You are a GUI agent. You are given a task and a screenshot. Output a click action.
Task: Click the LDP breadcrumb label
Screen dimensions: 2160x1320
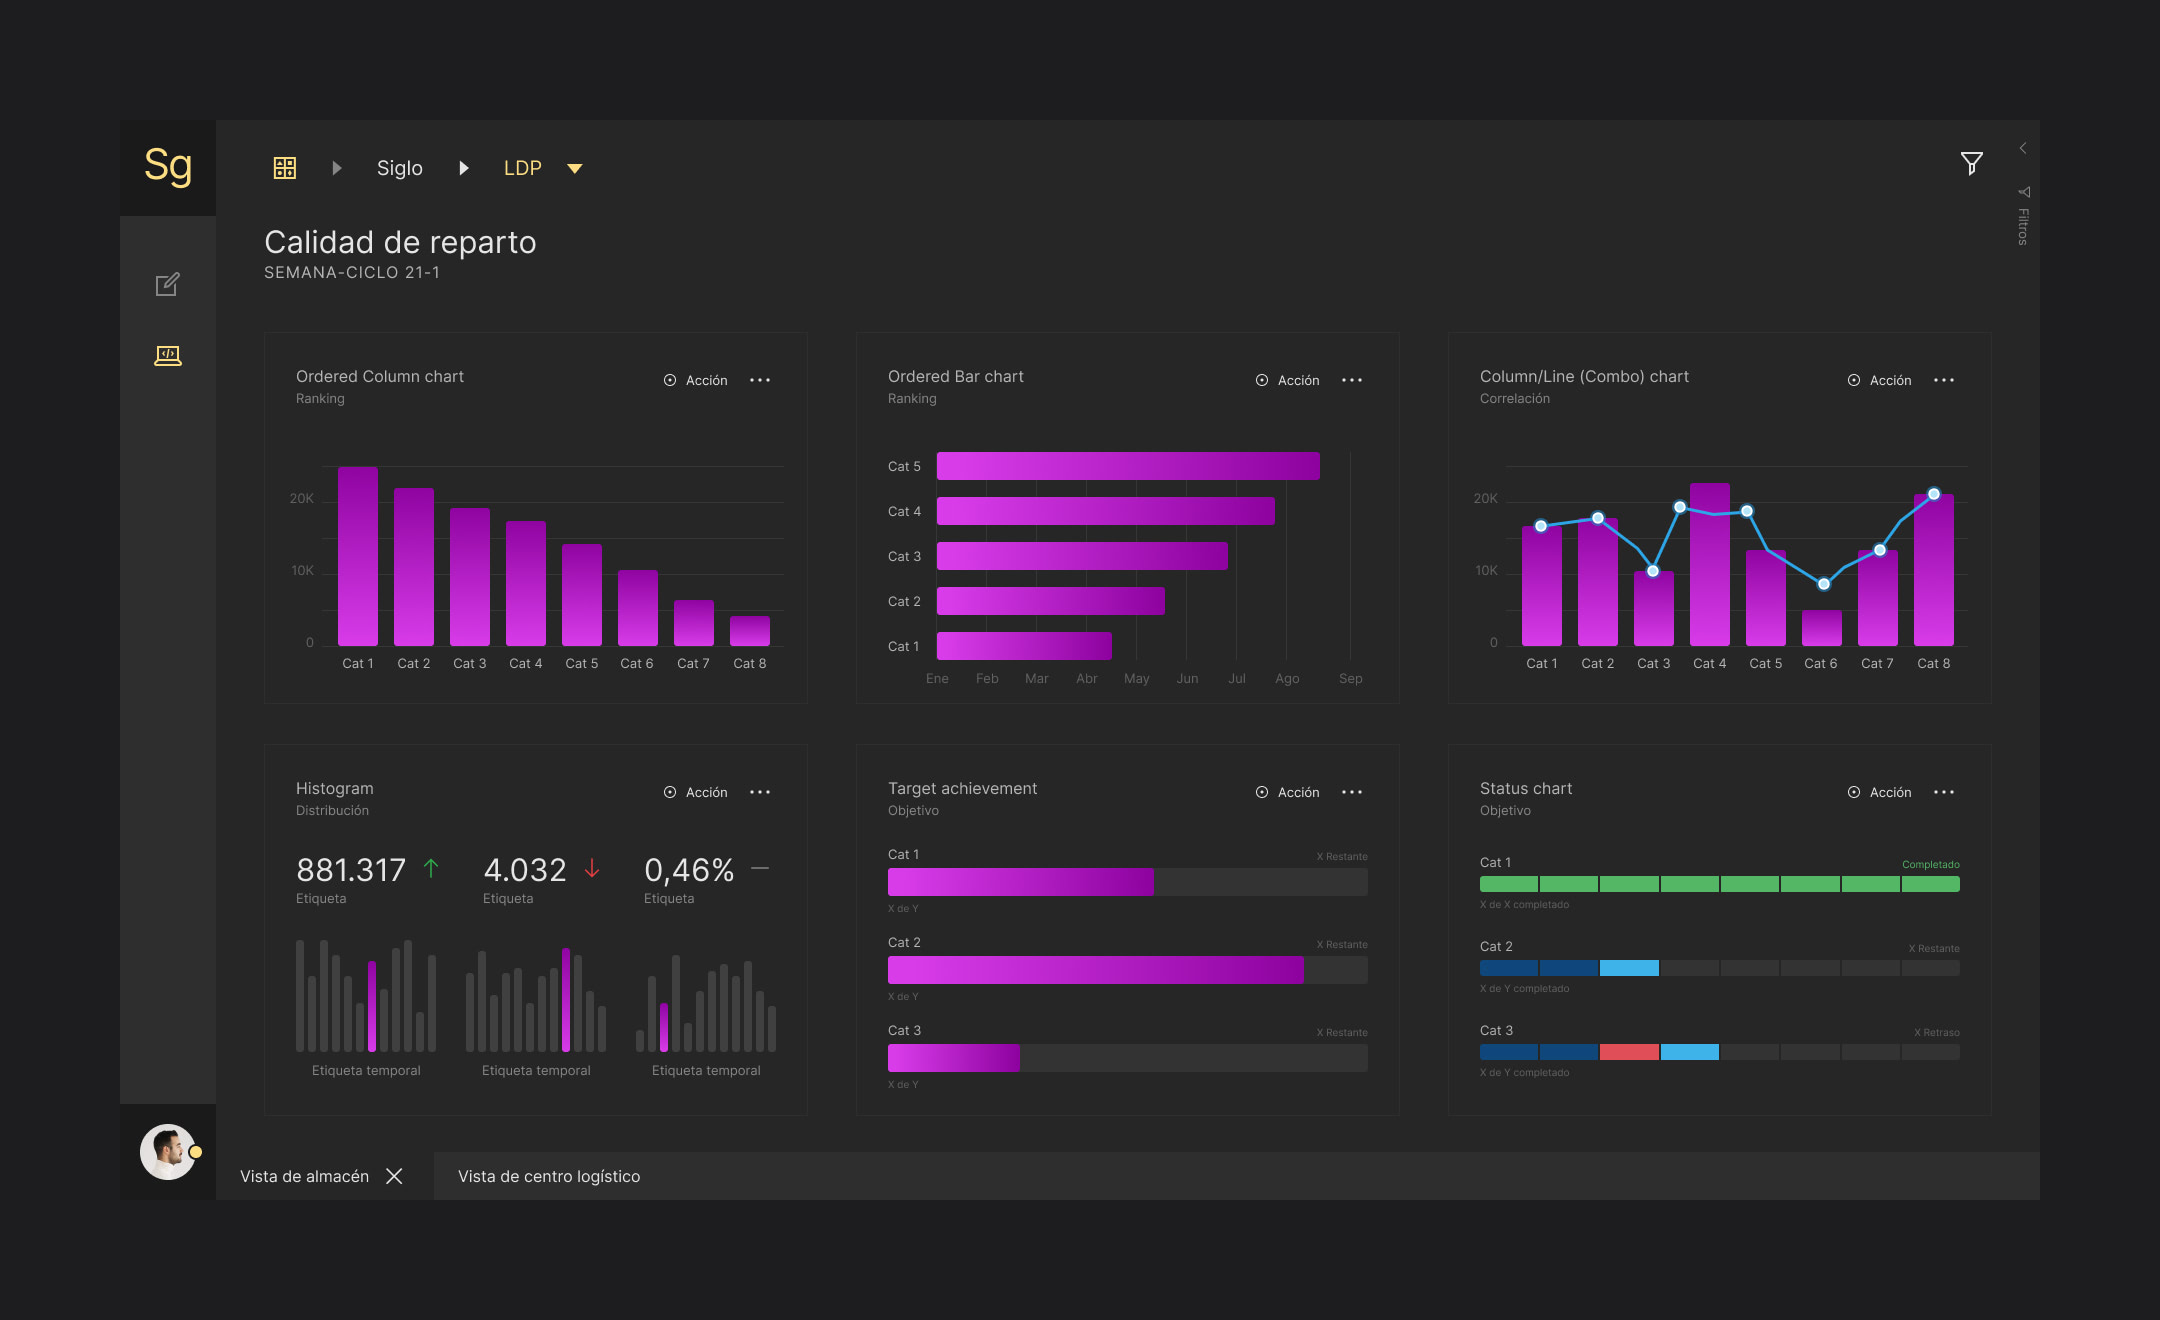coord(523,168)
